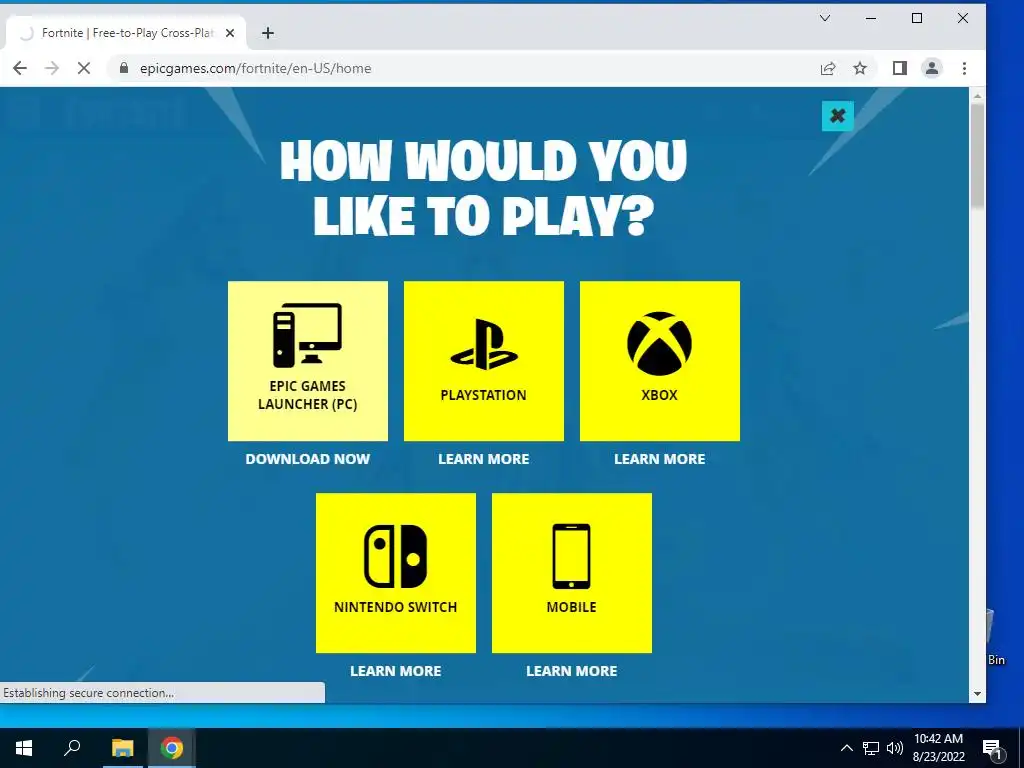1024x768 pixels.
Task: Click the page scrollbar down arrow
Action: point(978,694)
